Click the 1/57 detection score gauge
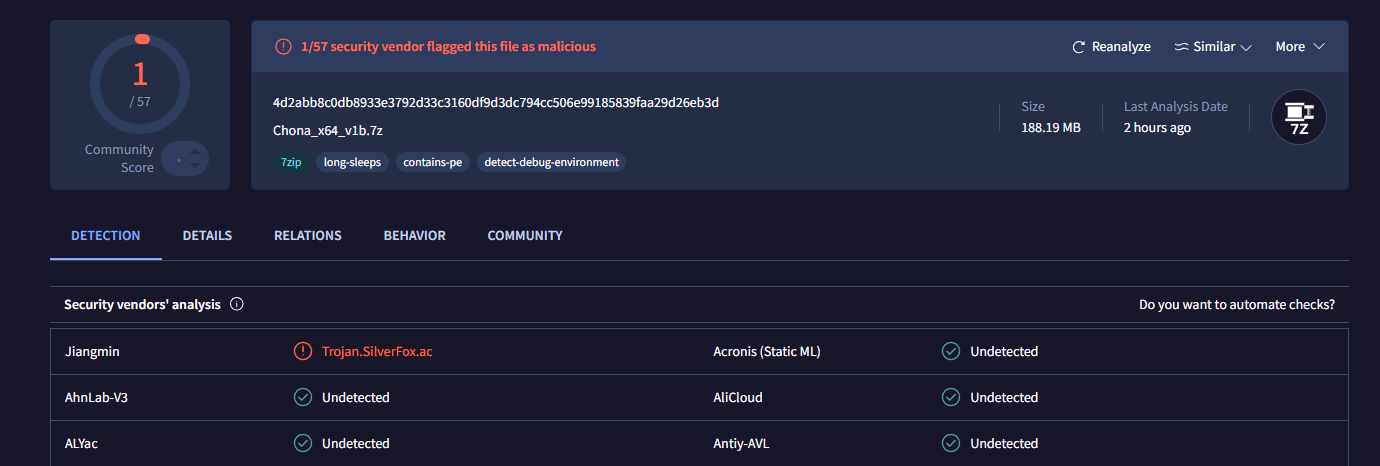 tap(140, 83)
